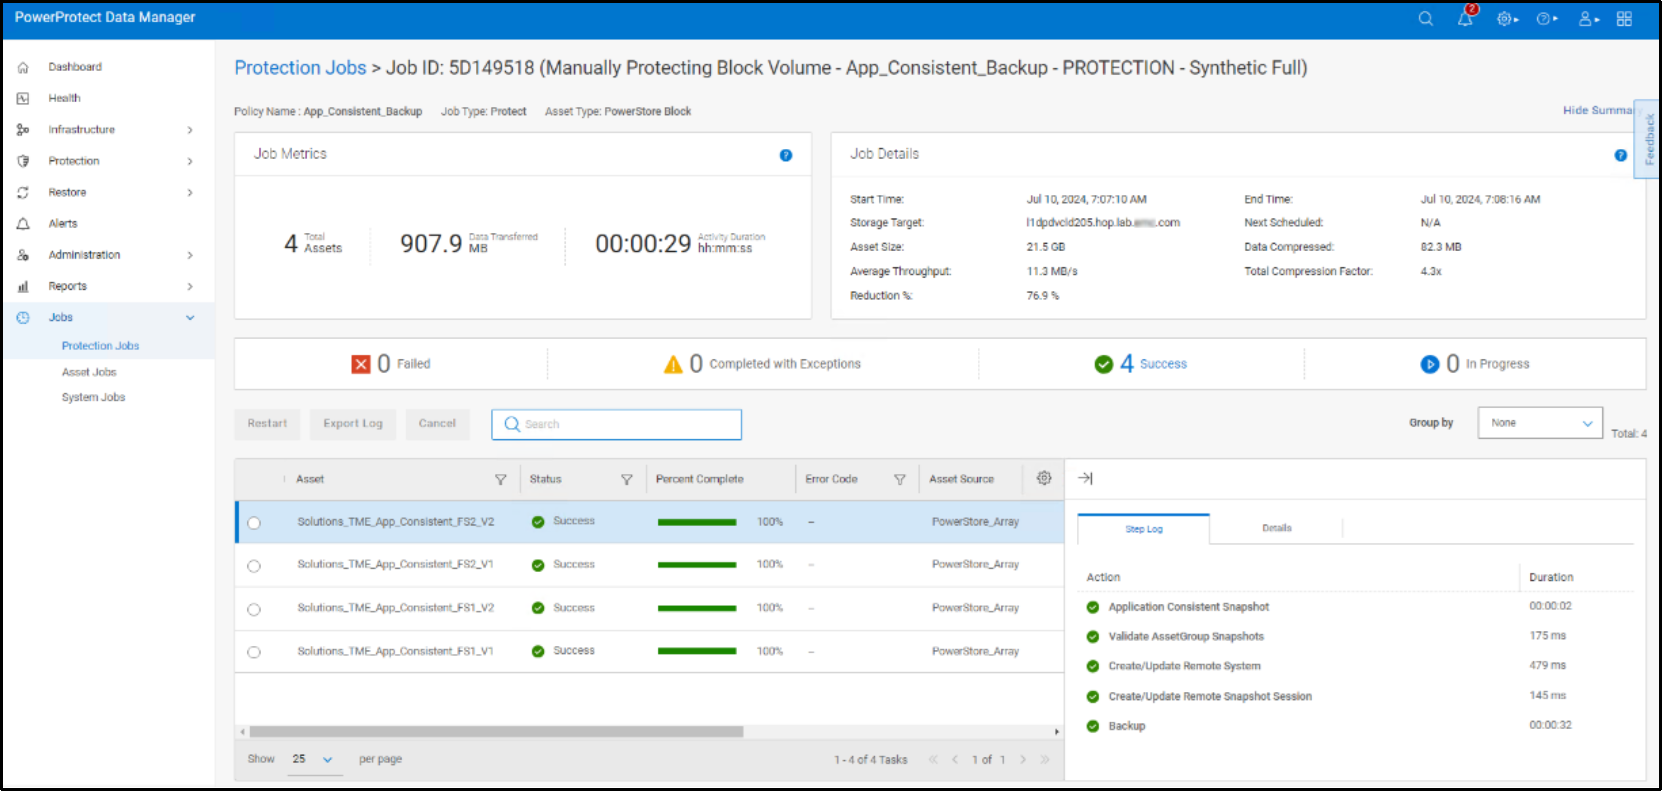Click the Validate AssetGroup Snapshots step
This screenshot has width=1663, height=791.
coord(1186,636)
